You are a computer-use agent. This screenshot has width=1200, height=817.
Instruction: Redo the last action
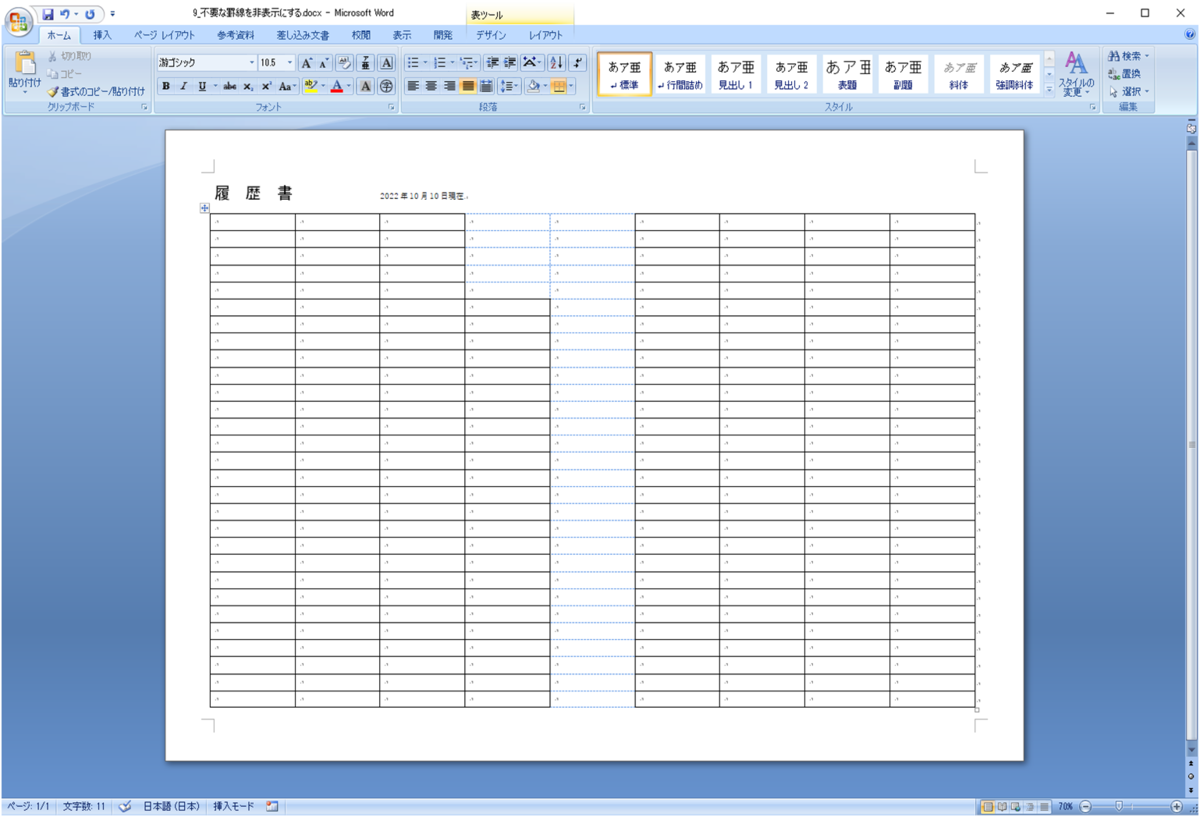click(x=90, y=14)
